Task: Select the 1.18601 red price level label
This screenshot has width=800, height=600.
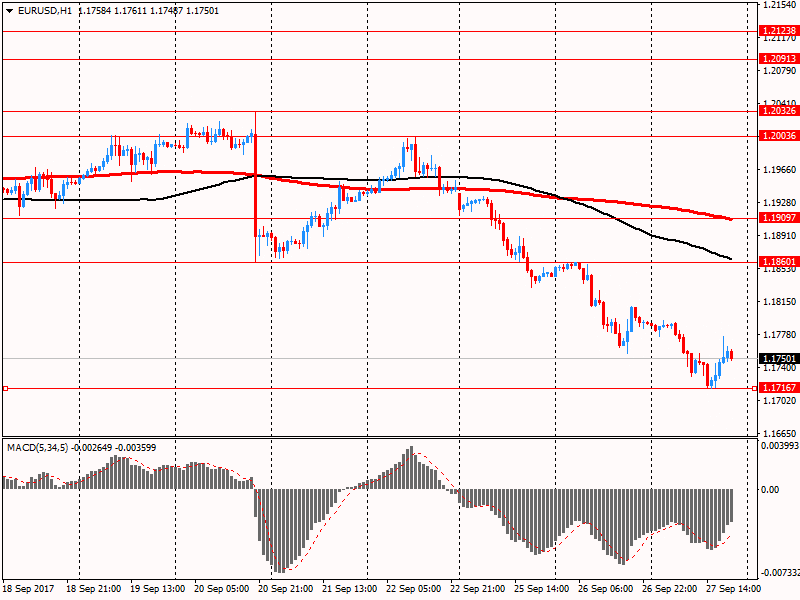Action: [779, 262]
